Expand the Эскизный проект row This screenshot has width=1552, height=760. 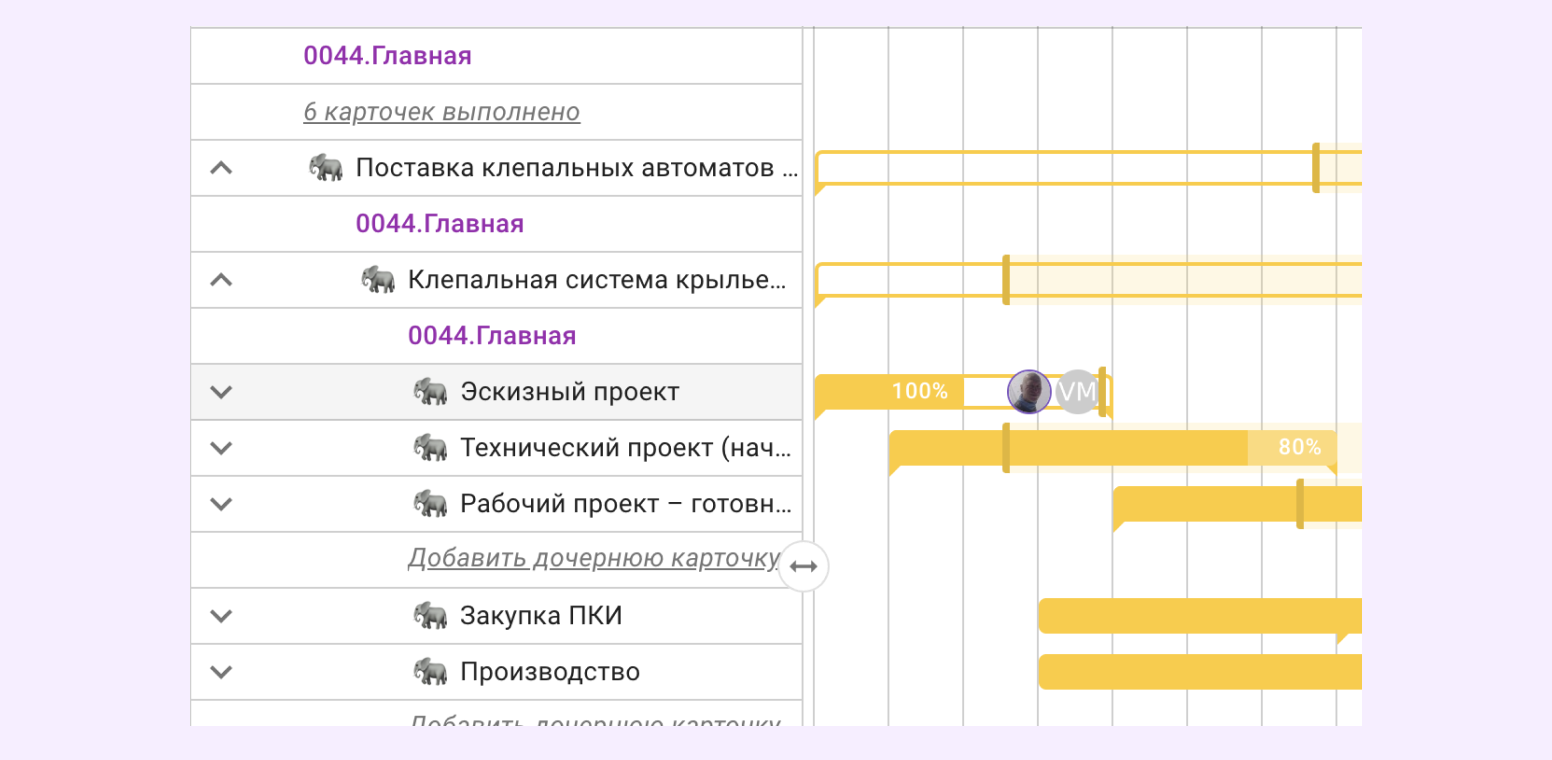coord(221,392)
